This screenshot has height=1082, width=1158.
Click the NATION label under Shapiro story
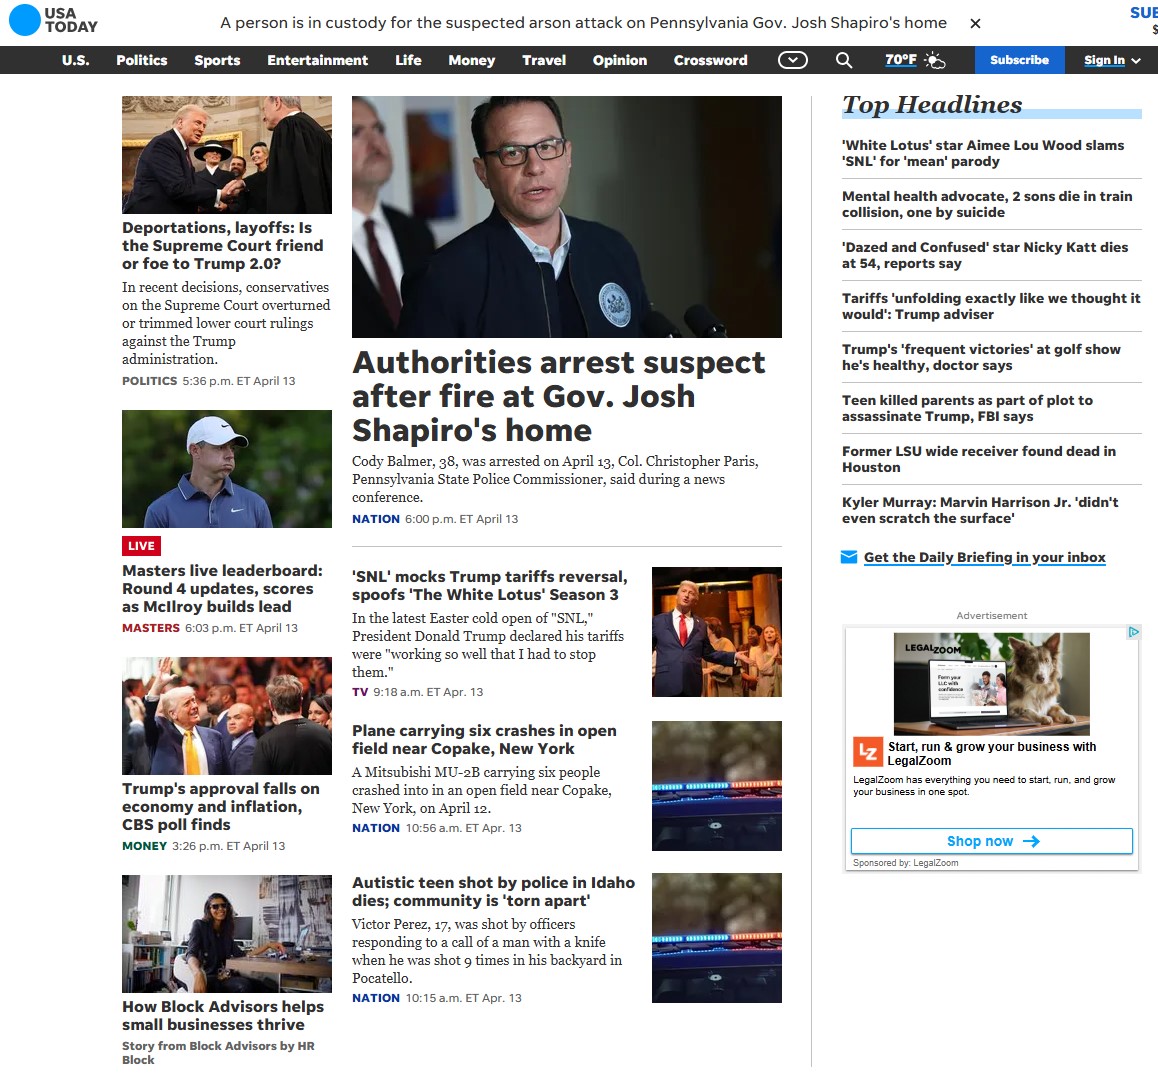pos(376,519)
